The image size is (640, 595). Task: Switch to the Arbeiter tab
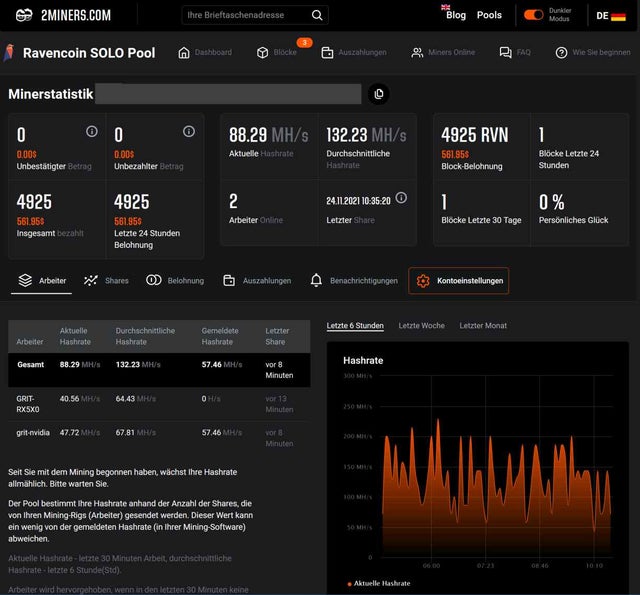tap(42, 280)
